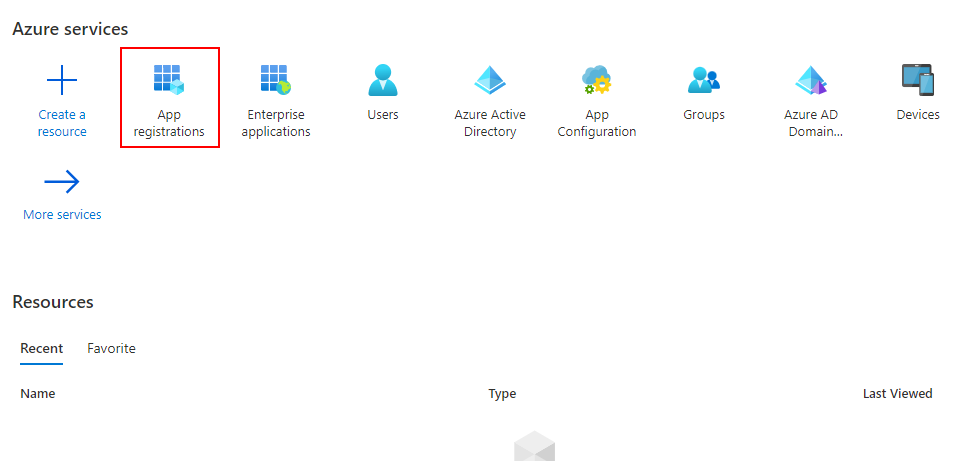Click the Create a resource link text
Viewport: 960px width, 461px height.
point(62,123)
